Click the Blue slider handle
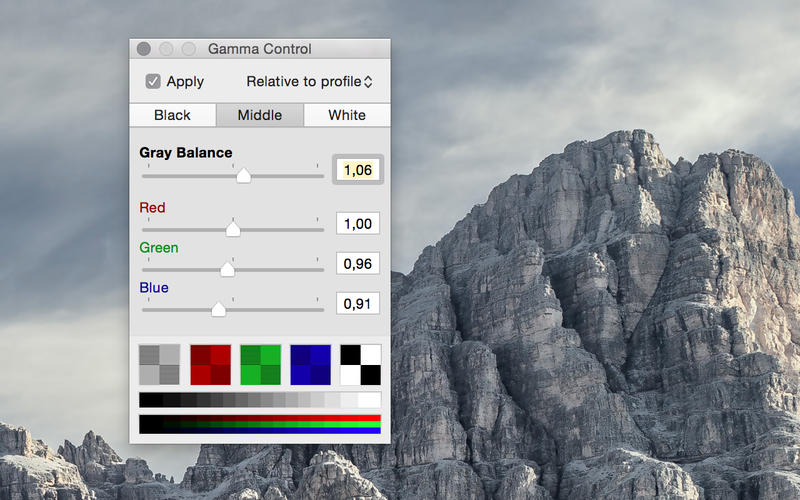800x500 pixels. pos(218,309)
